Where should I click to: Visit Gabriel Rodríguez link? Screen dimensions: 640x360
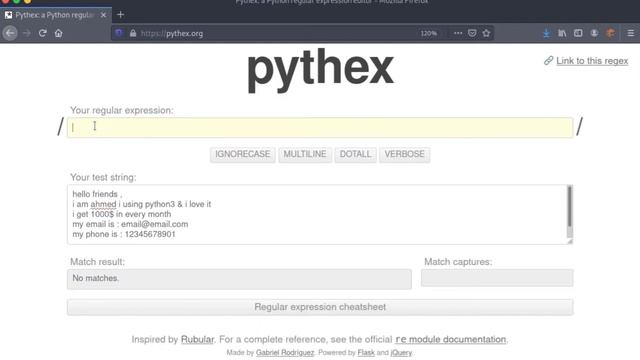tap(285, 353)
